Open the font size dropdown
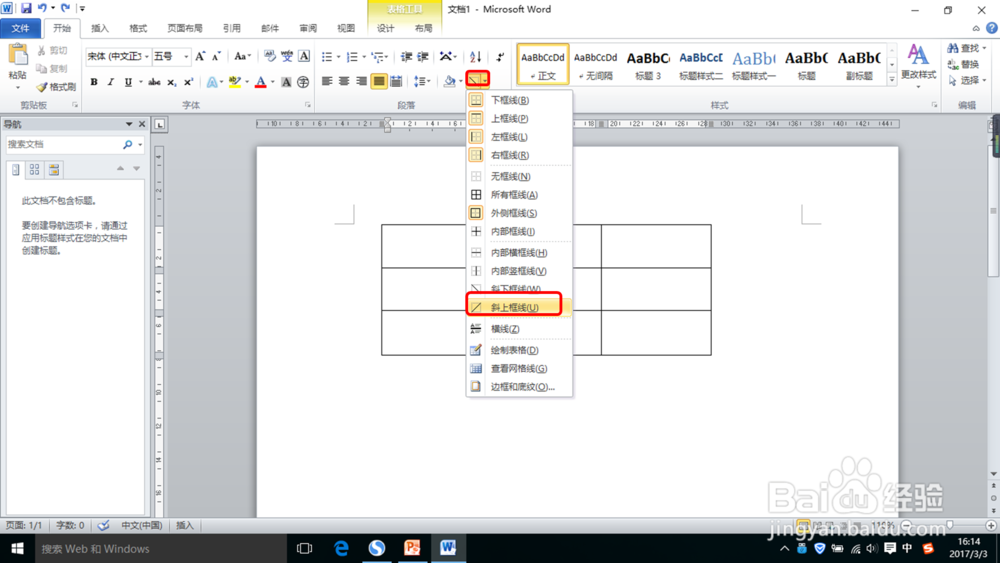 point(186,57)
